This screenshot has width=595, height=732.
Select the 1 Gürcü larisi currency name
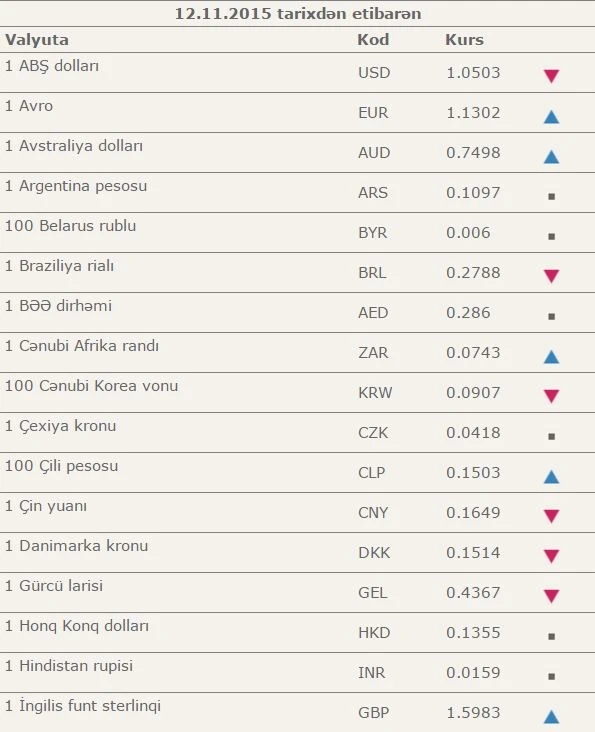pyautogui.click(x=54, y=585)
